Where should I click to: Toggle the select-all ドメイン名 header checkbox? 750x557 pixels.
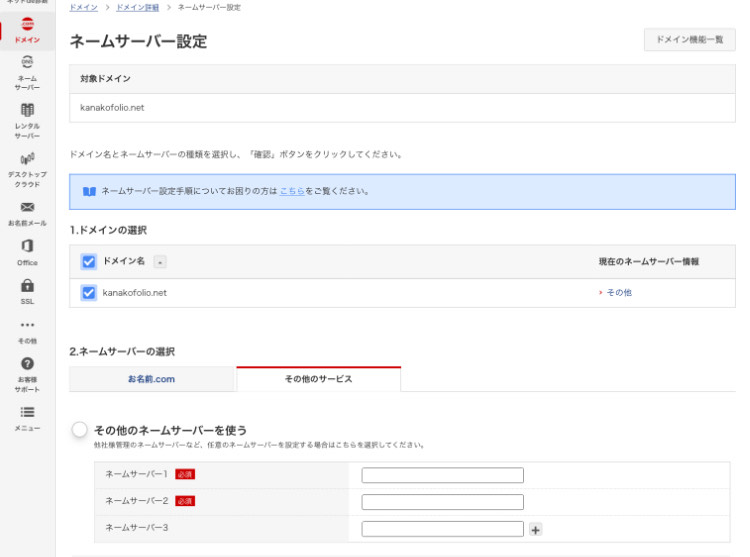click(x=88, y=261)
